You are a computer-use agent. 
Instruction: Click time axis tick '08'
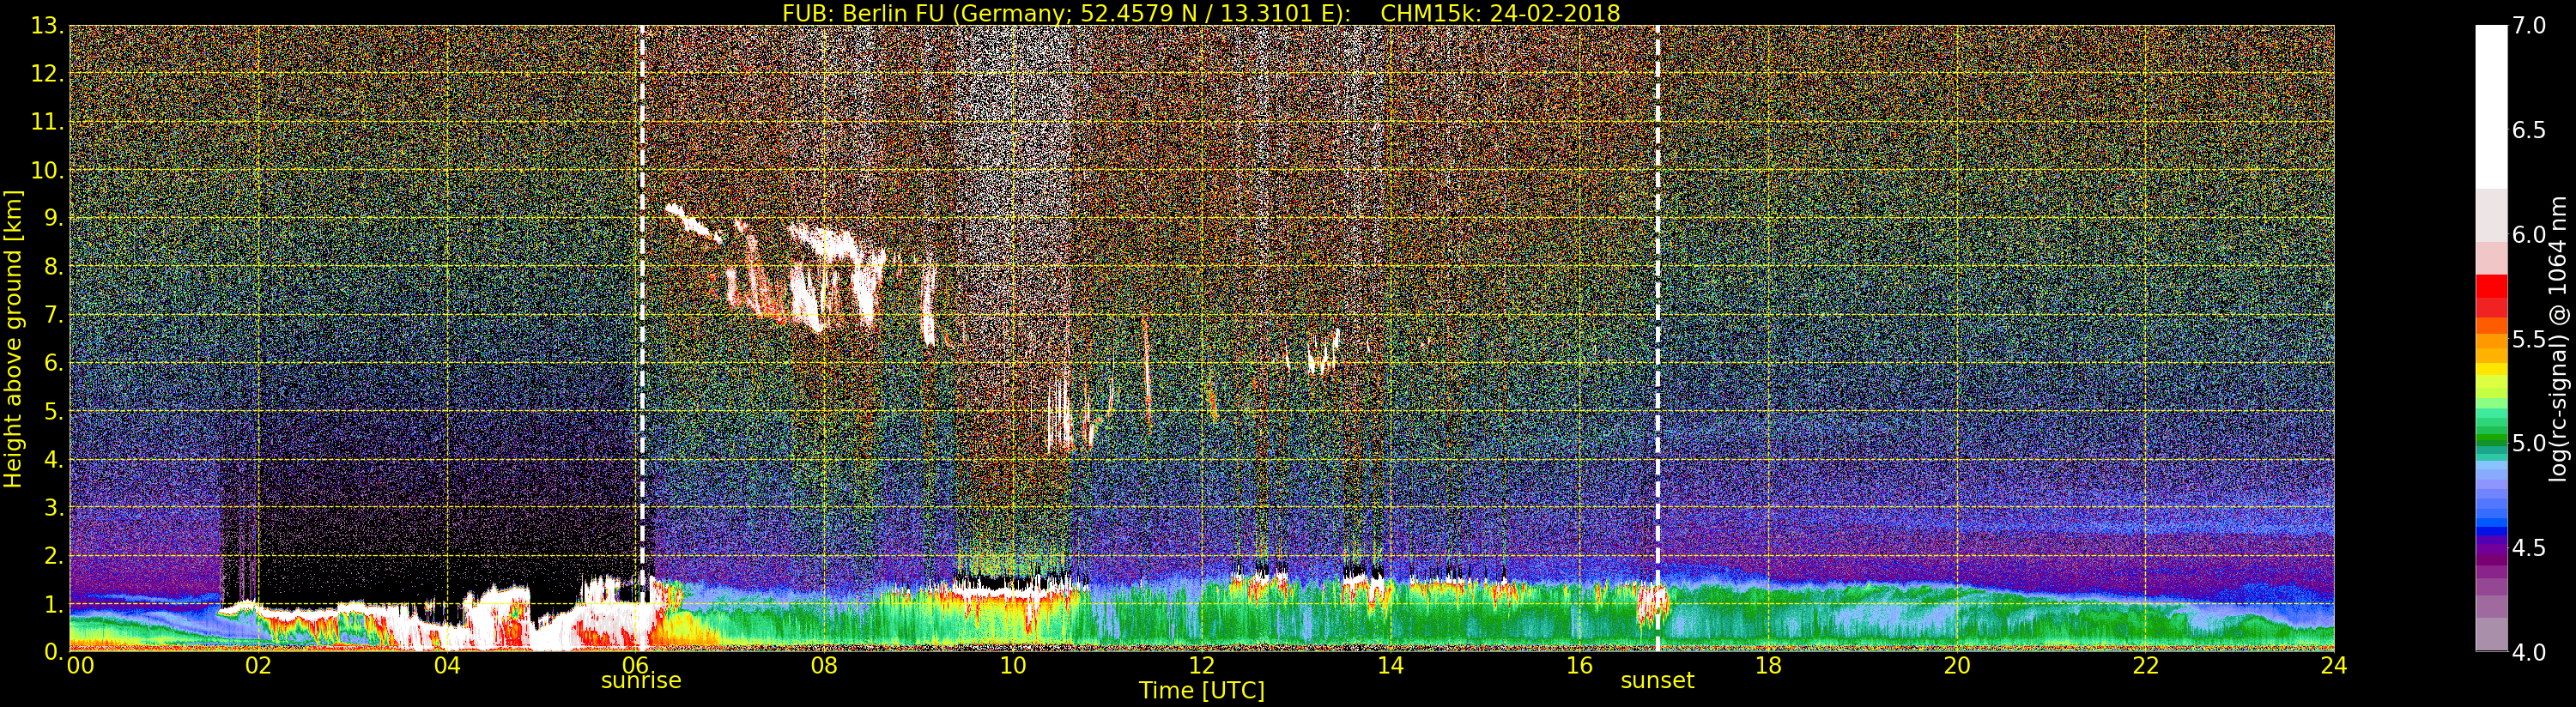coord(824,665)
